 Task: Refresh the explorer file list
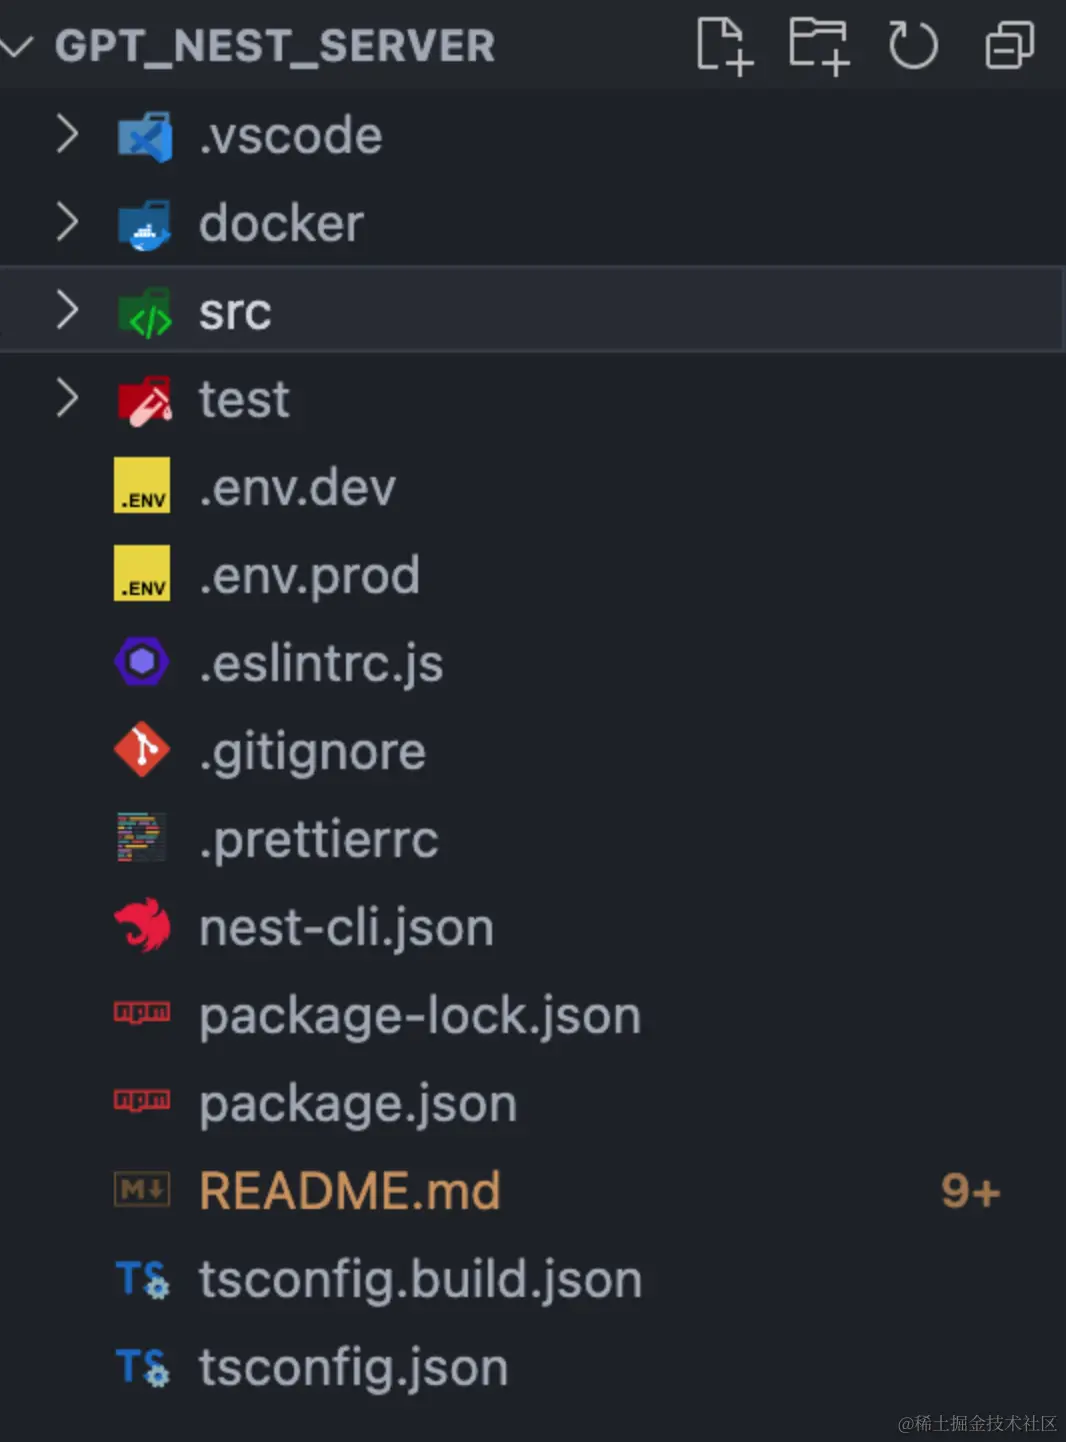[913, 45]
